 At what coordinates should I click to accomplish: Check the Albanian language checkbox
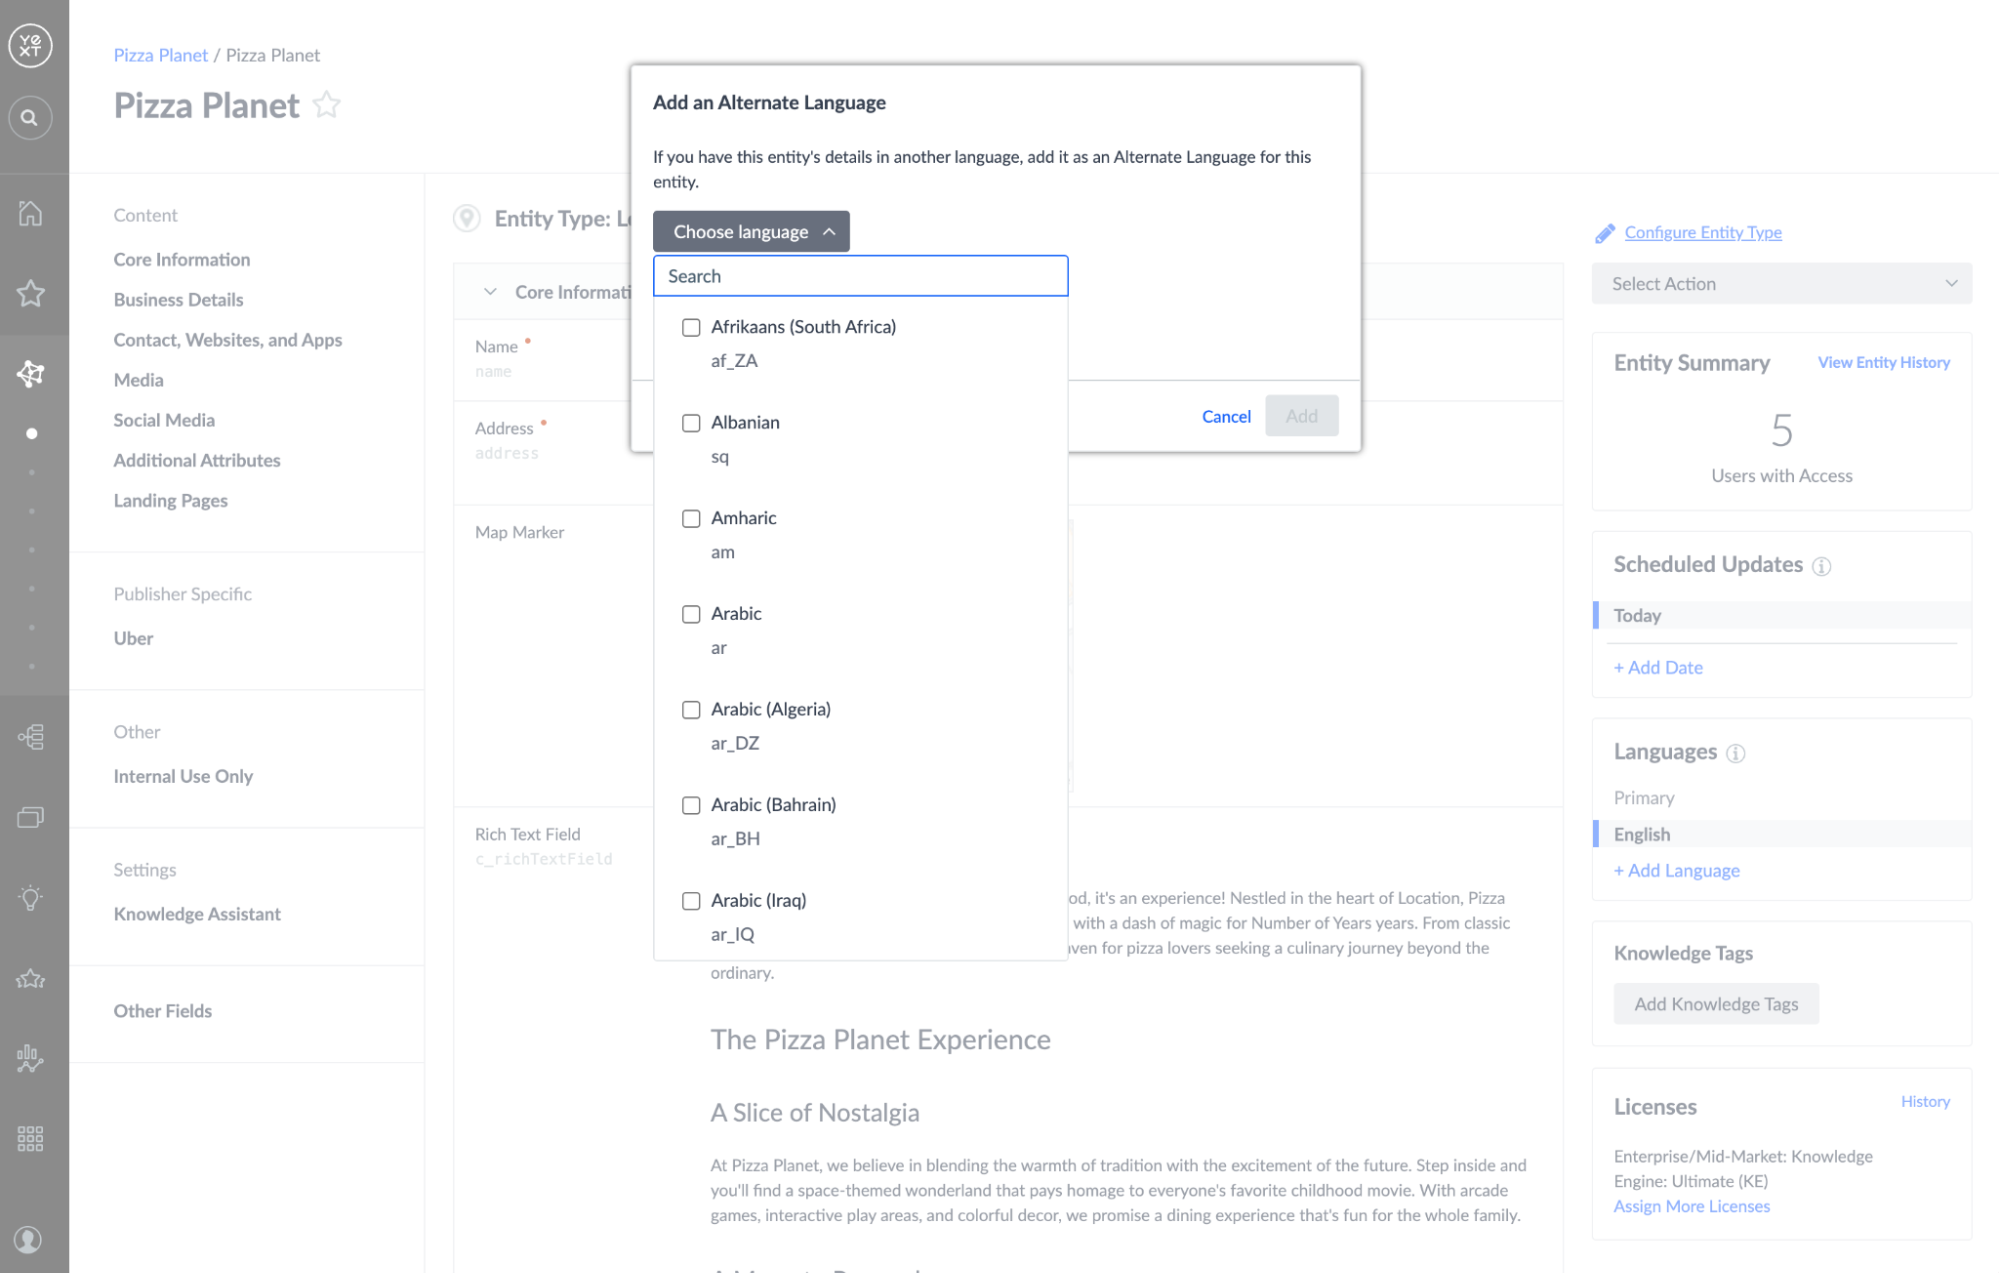click(691, 423)
